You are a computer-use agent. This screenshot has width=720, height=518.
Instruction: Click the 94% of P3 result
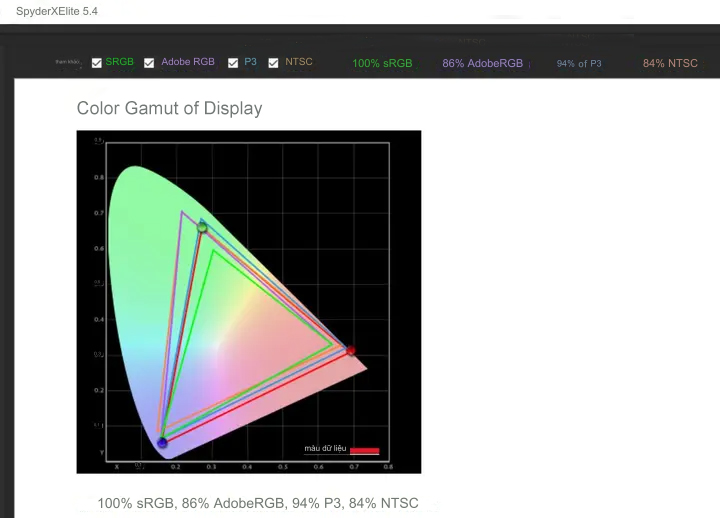pyautogui.click(x=579, y=63)
